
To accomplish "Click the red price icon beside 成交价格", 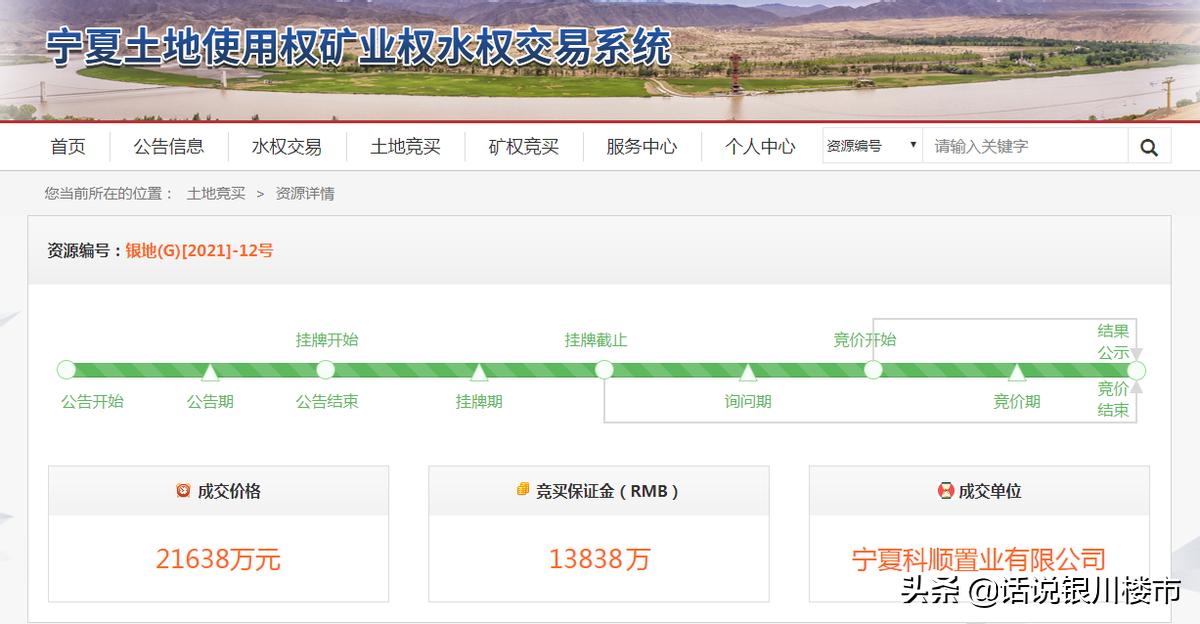I will coord(182,489).
